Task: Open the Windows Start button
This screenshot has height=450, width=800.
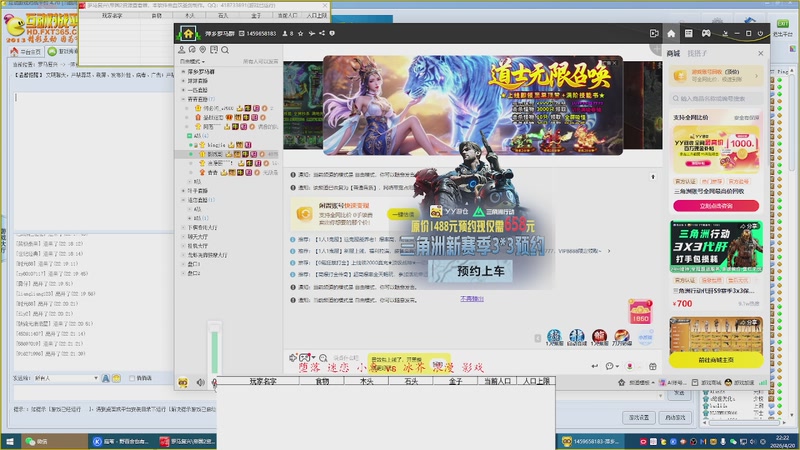Action: tap(9, 441)
